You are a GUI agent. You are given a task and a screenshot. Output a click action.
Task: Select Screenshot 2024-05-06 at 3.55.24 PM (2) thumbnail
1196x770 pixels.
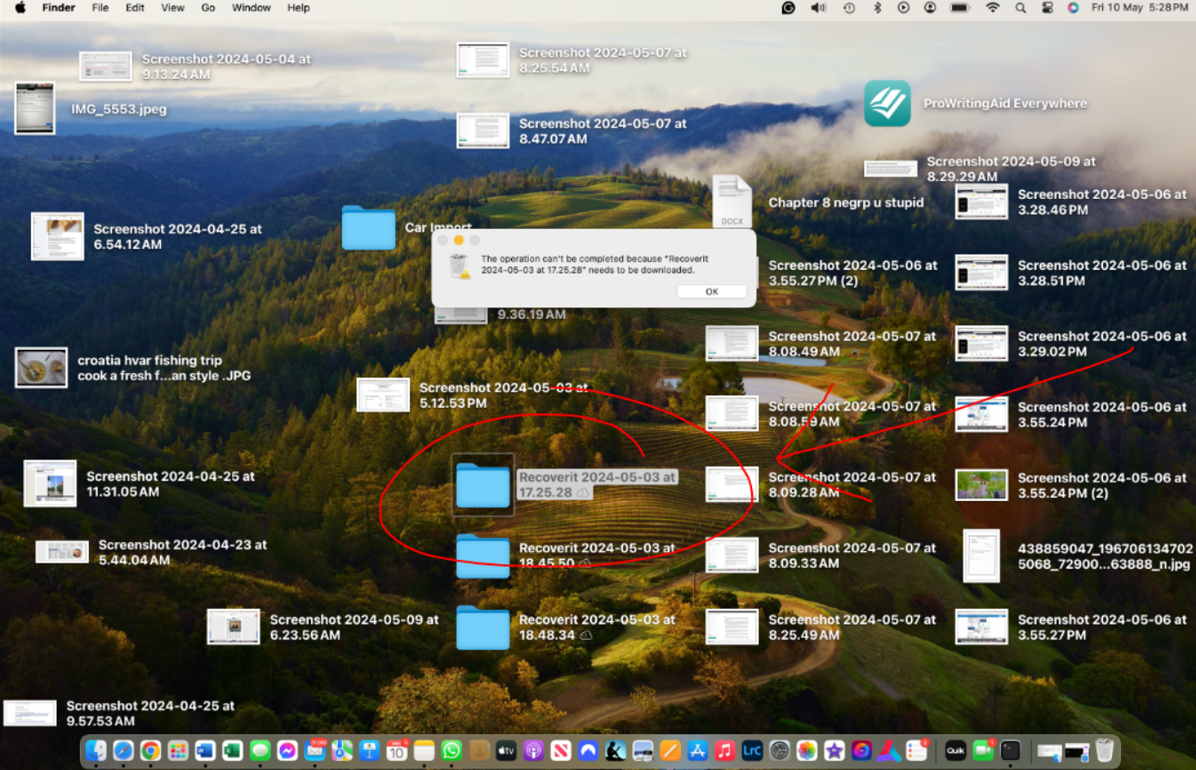[x=981, y=485]
